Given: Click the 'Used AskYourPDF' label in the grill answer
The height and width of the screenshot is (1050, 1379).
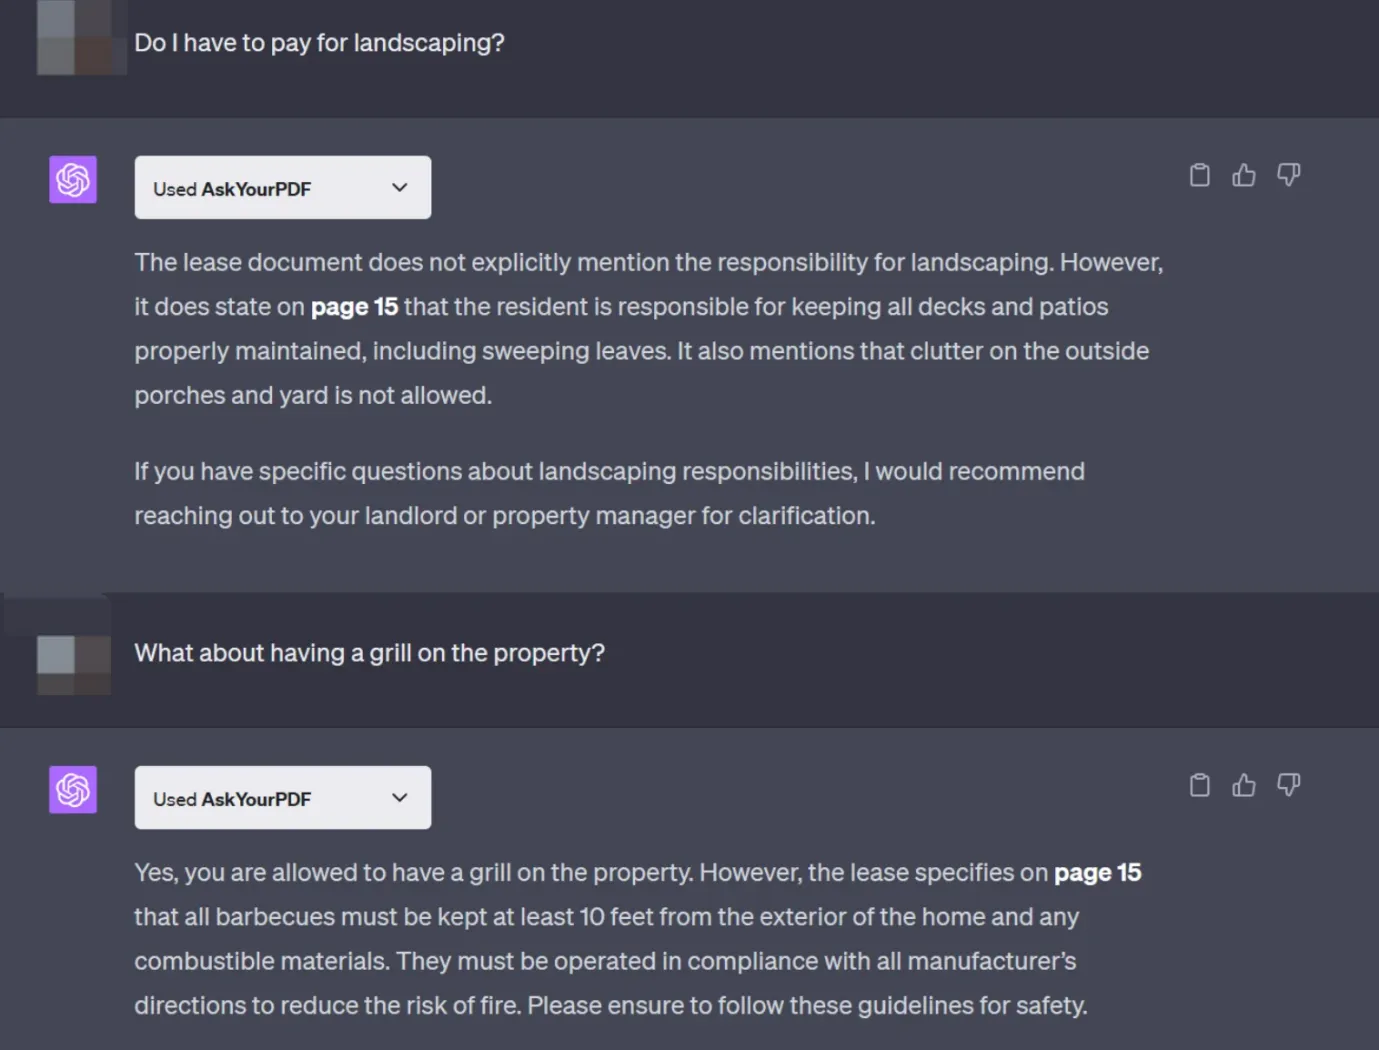Looking at the screenshot, I should click(x=232, y=799).
